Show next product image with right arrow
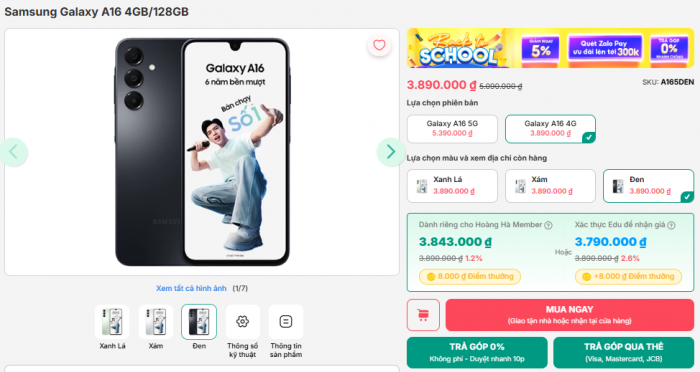700x372 pixels. coord(391,152)
